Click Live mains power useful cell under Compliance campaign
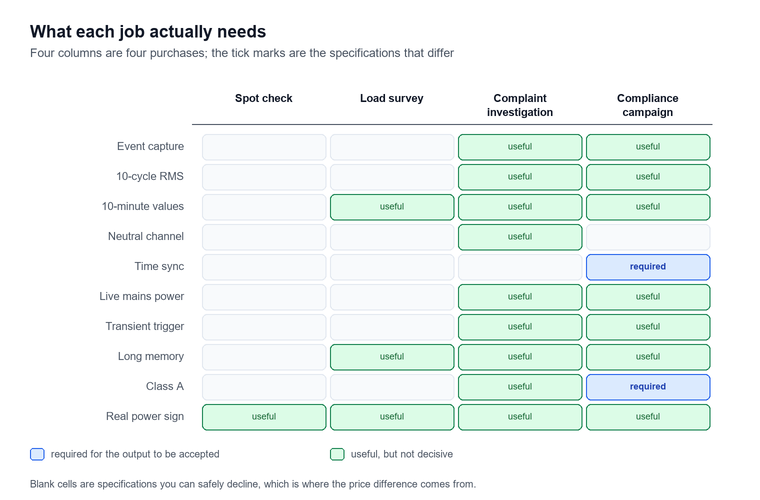Image resolution: width=760 pixels, height=500 pixels. (x=648, y=297)
